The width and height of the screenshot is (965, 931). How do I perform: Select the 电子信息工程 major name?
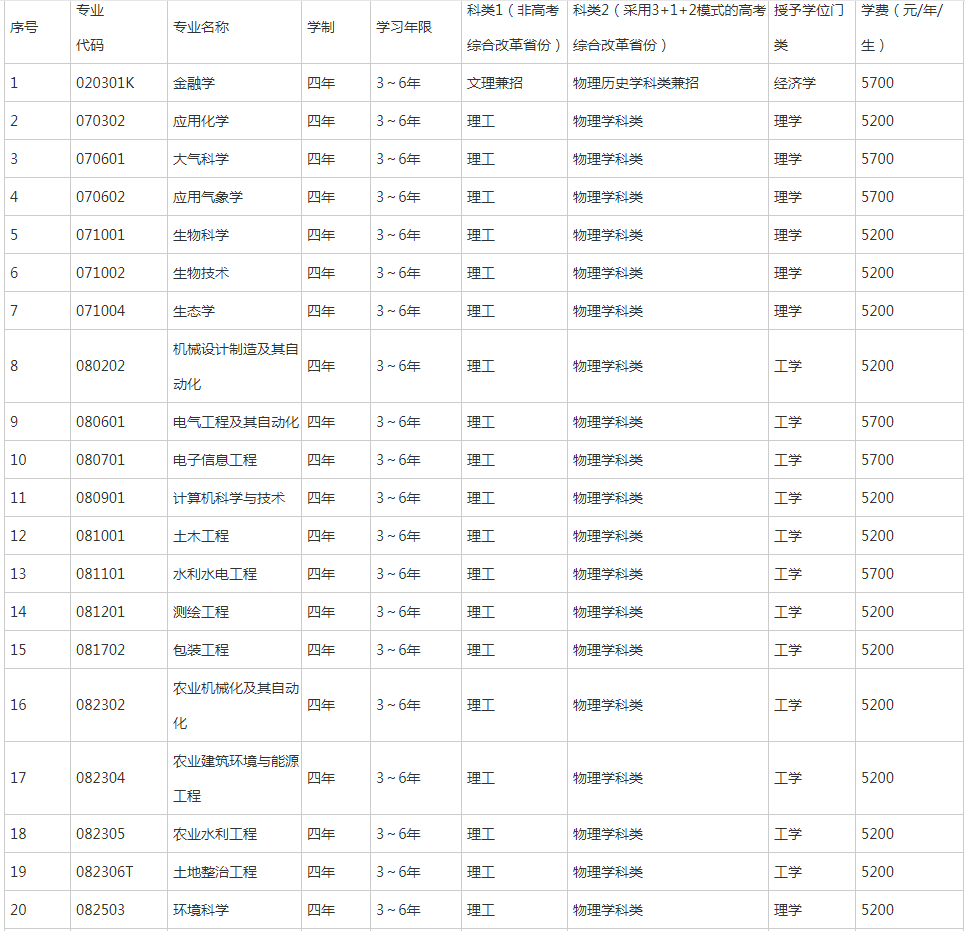pos(215,460)
